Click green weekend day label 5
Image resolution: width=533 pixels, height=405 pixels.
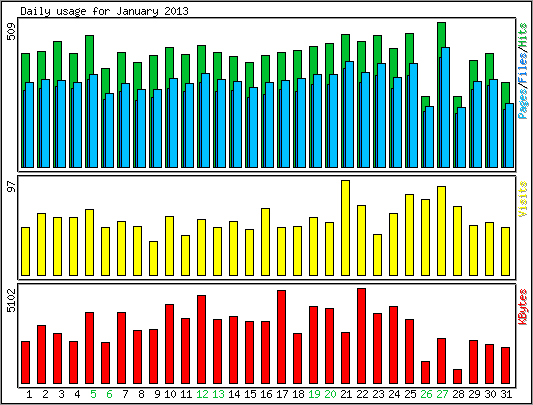93,394
